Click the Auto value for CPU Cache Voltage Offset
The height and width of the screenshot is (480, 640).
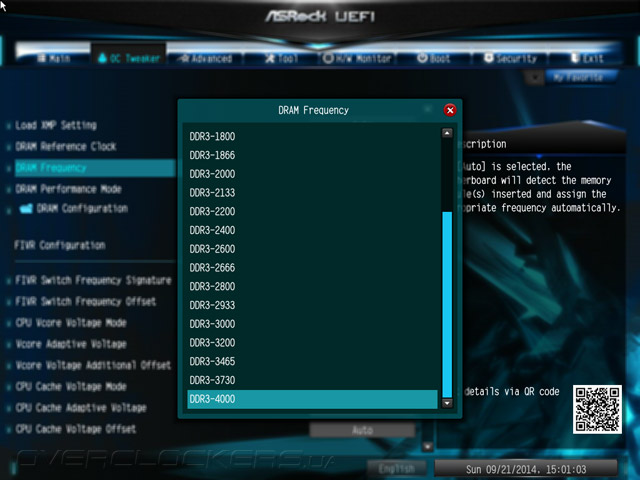[x=362, y=430]
